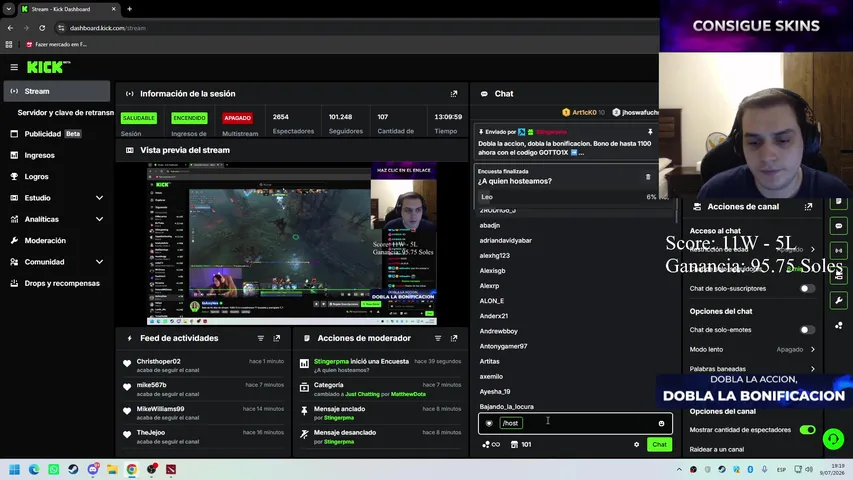
Task: Click the Kick logo
Action: coord(48,67)
